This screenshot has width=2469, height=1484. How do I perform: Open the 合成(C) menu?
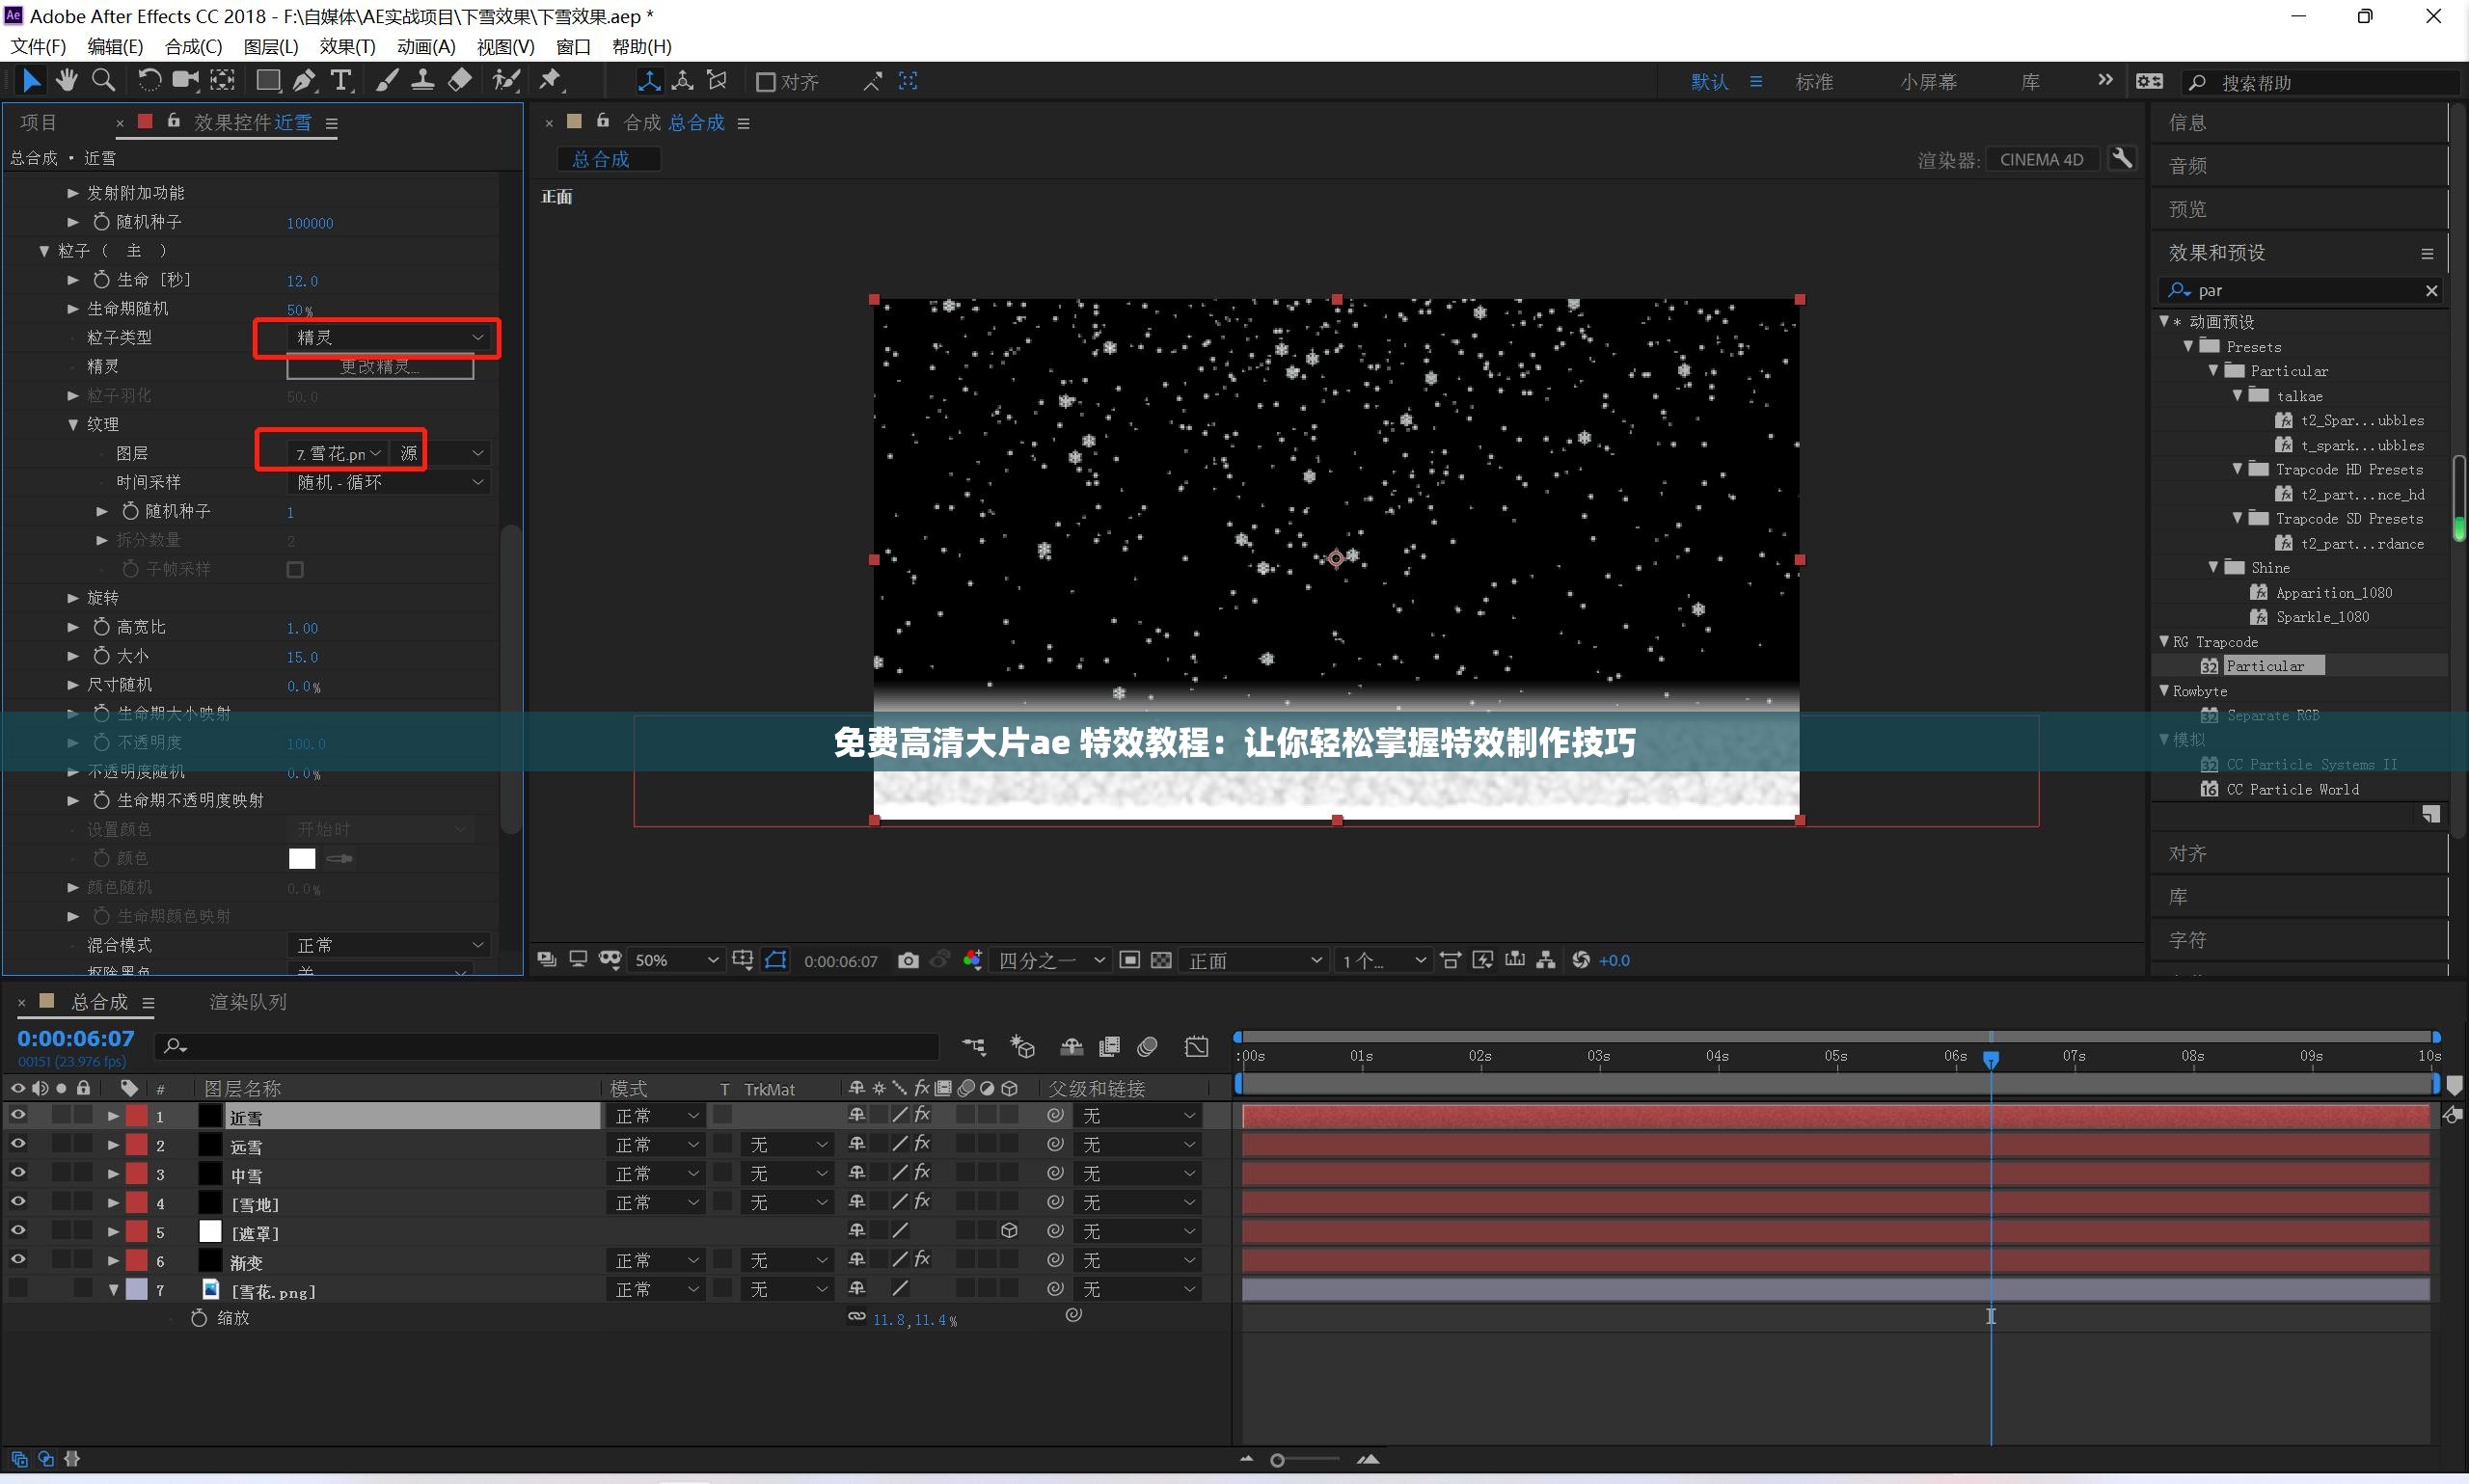point(193,46)
